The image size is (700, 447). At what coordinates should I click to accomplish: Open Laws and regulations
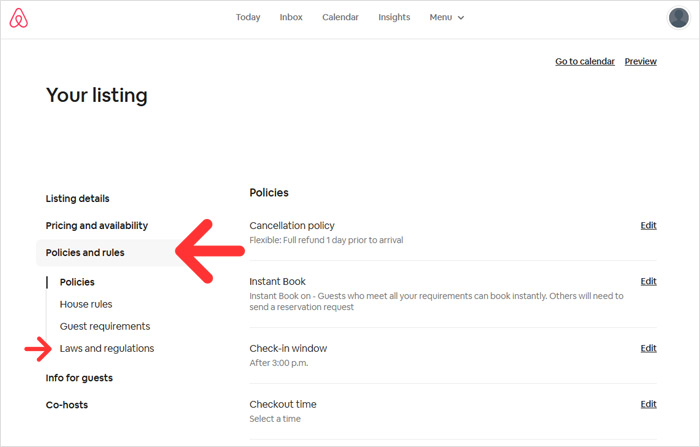(x=107, y=348)
